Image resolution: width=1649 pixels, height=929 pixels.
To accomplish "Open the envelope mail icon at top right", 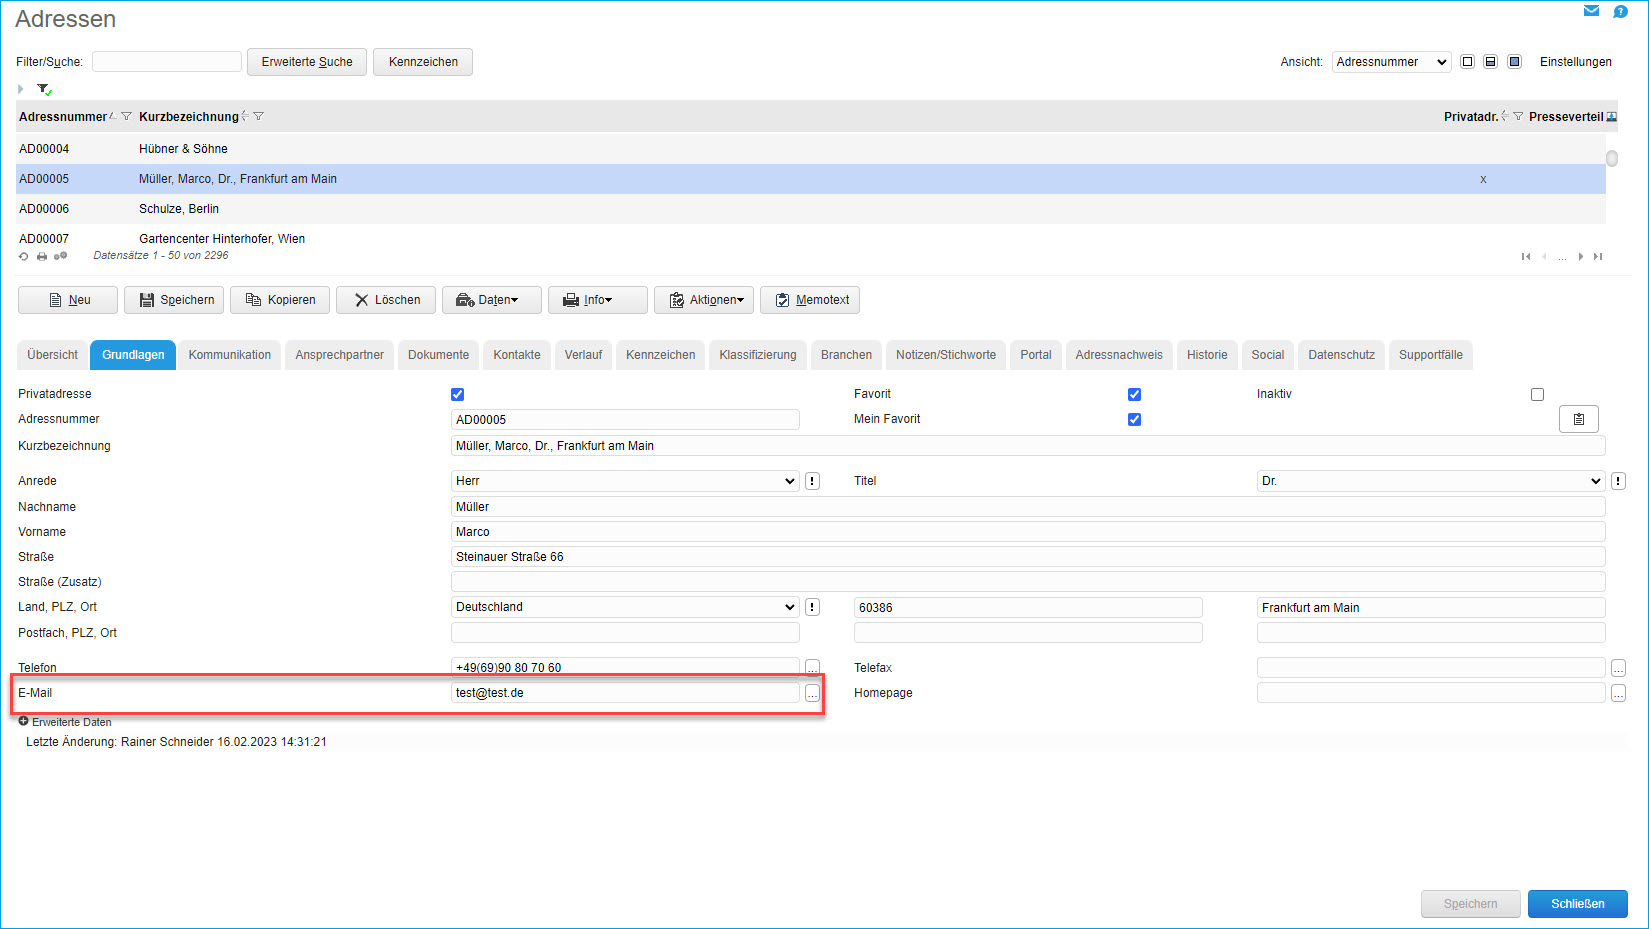I will (x=1591, y=11).
